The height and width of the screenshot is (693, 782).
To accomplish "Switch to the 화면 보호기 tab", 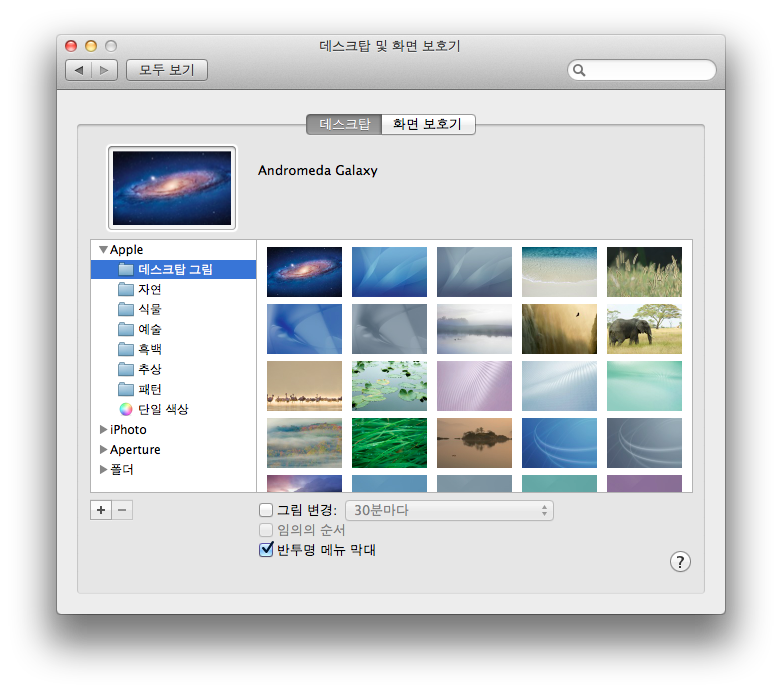I will (428, 124).
